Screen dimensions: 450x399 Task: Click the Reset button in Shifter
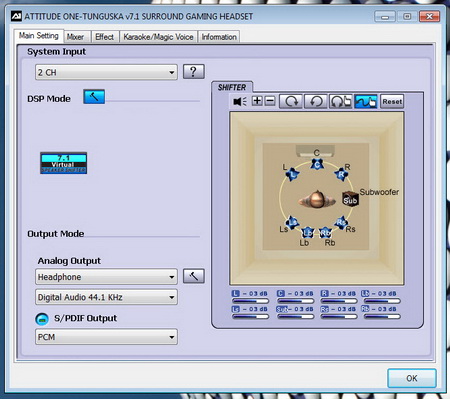pyautogui.click(x=392, y=101)
